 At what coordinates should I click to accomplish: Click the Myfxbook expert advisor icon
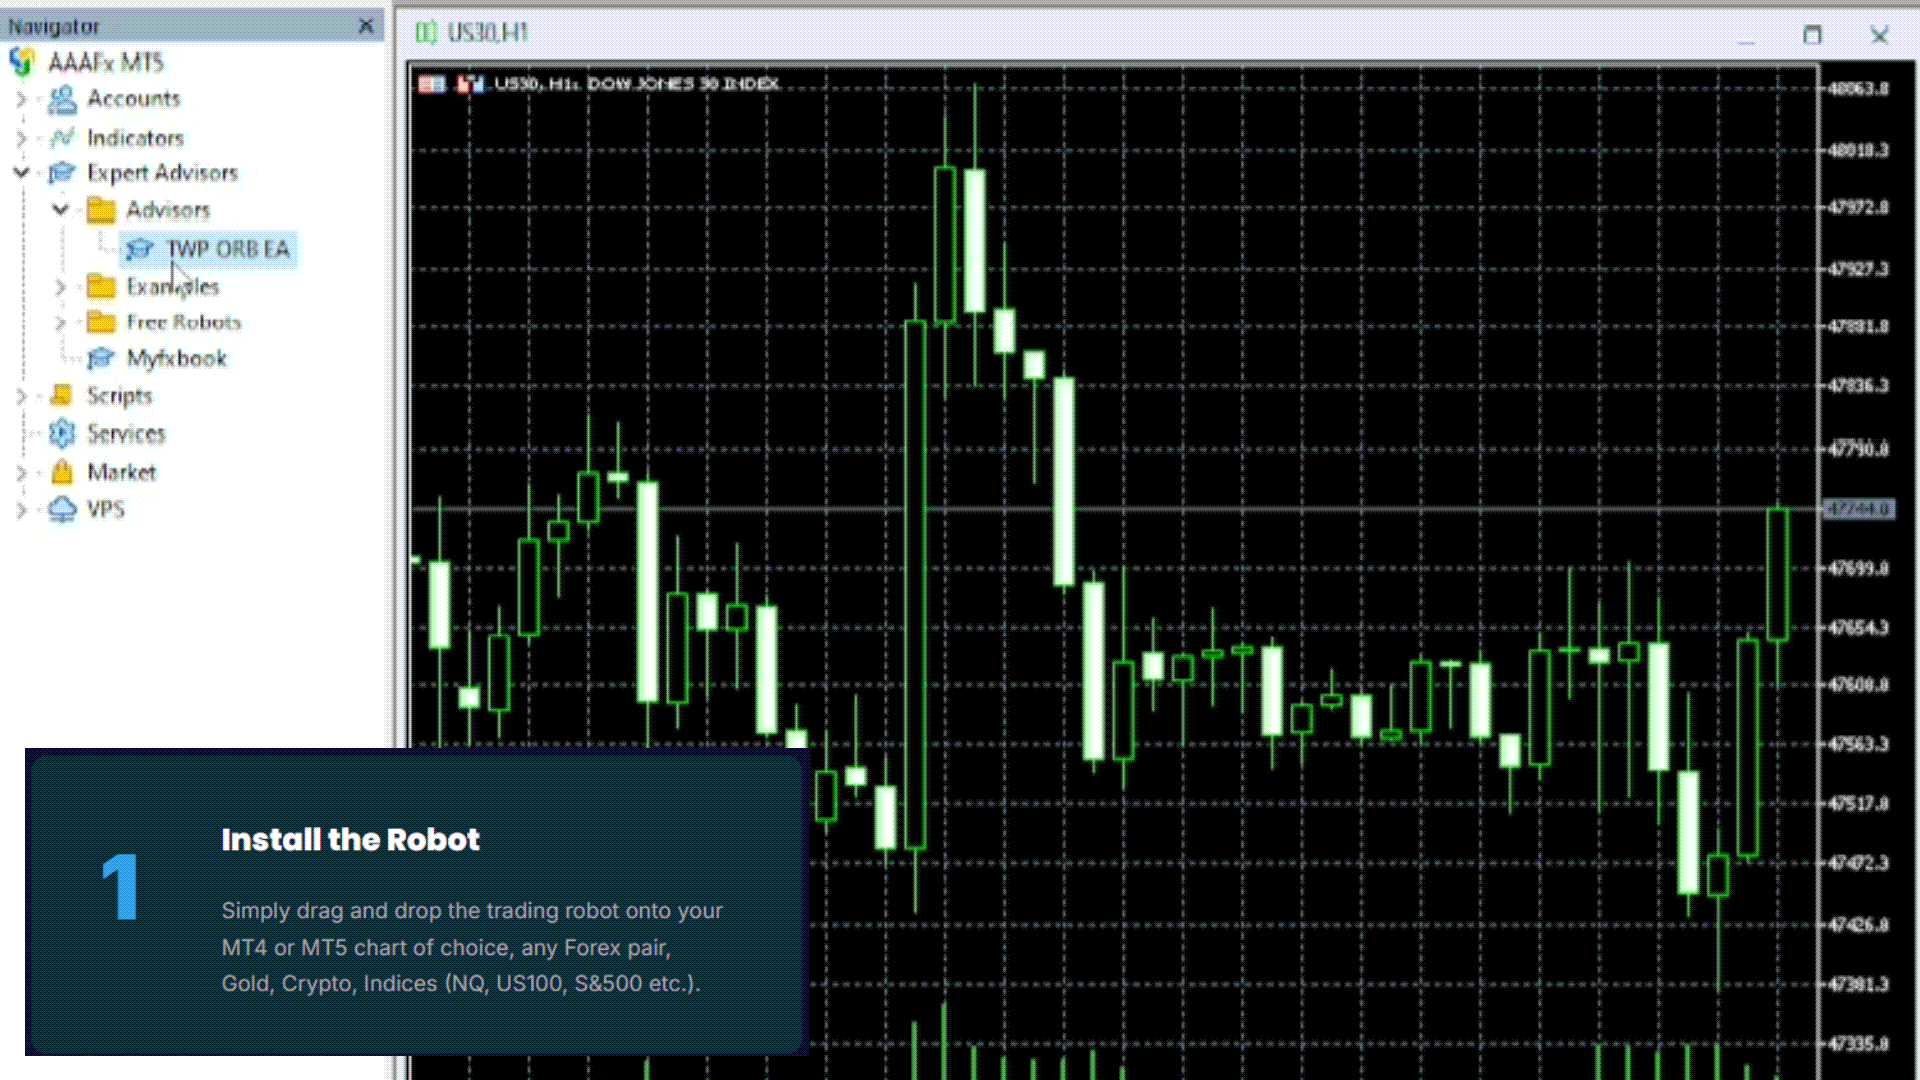point(100,358)
